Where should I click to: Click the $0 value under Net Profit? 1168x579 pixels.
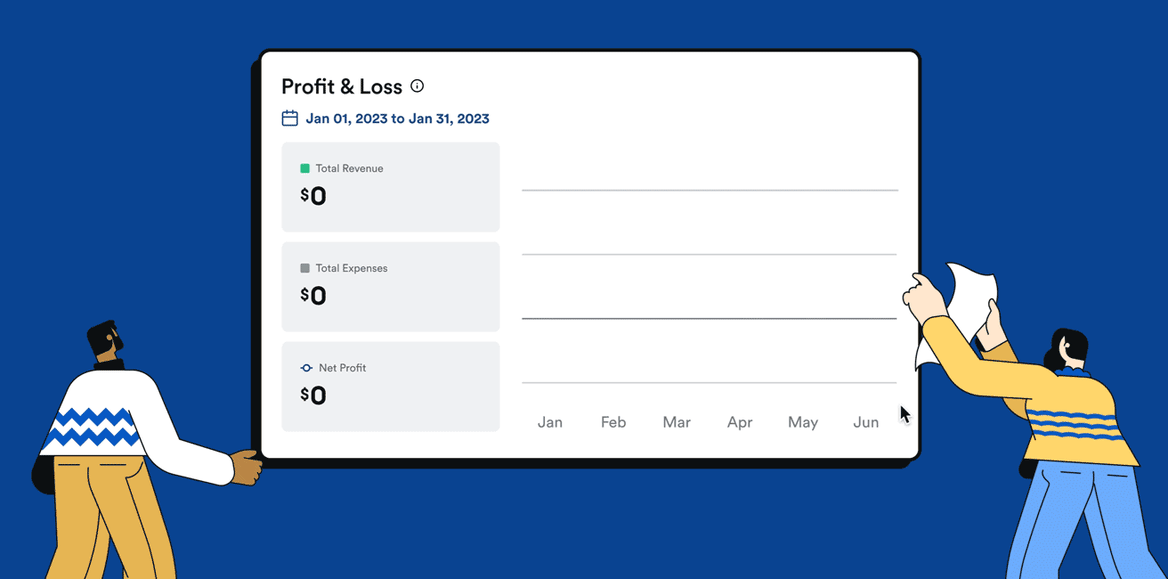(x=314, y=396)
